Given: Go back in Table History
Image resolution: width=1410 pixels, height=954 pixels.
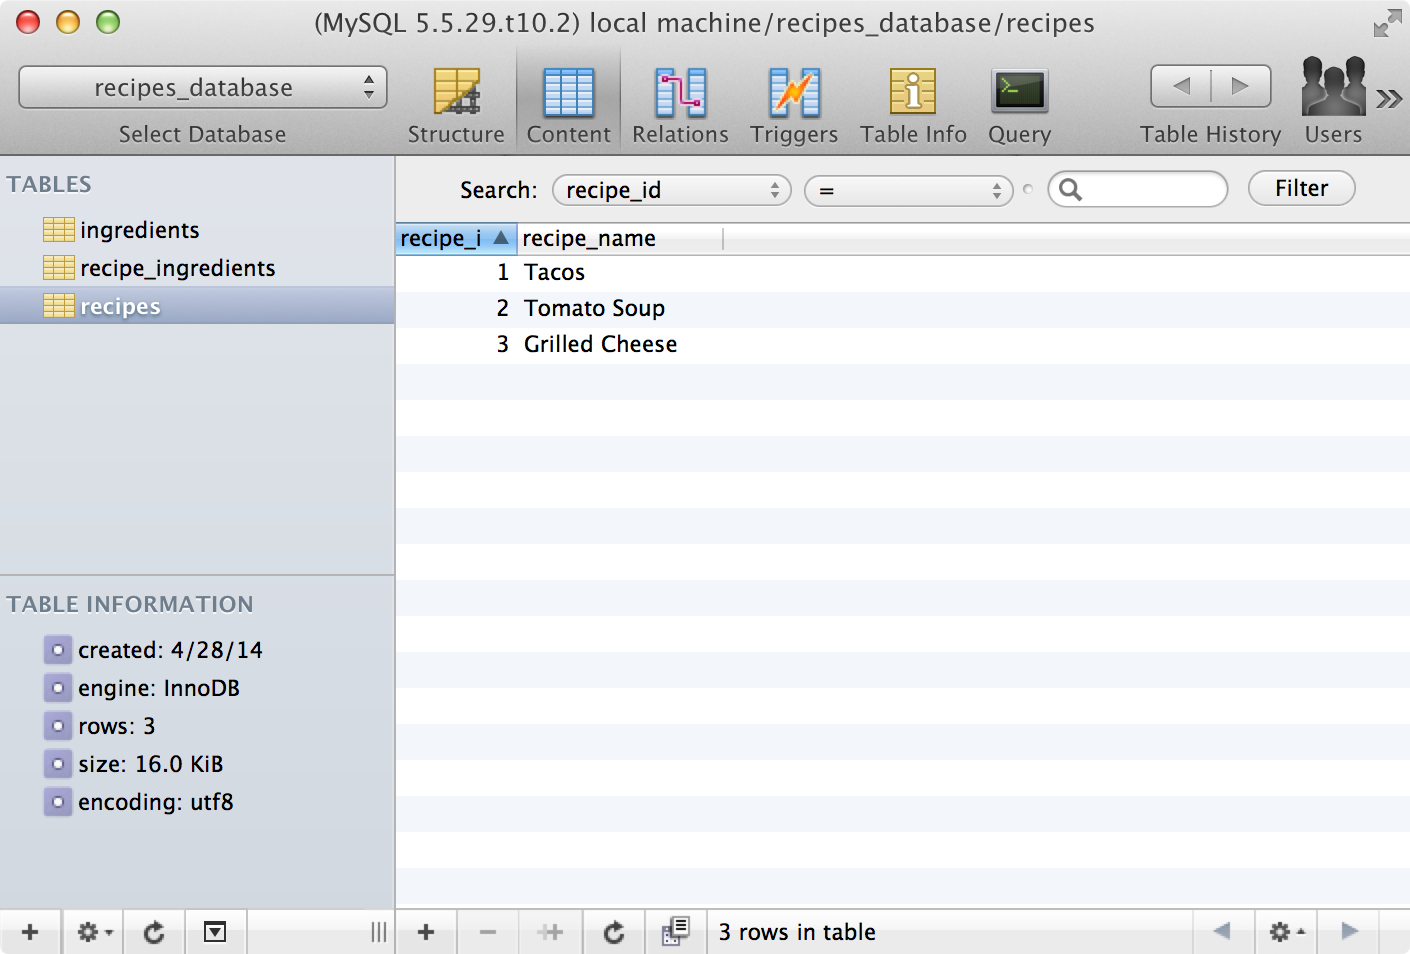Looking at the screenshot, I should coord(1181,86).
